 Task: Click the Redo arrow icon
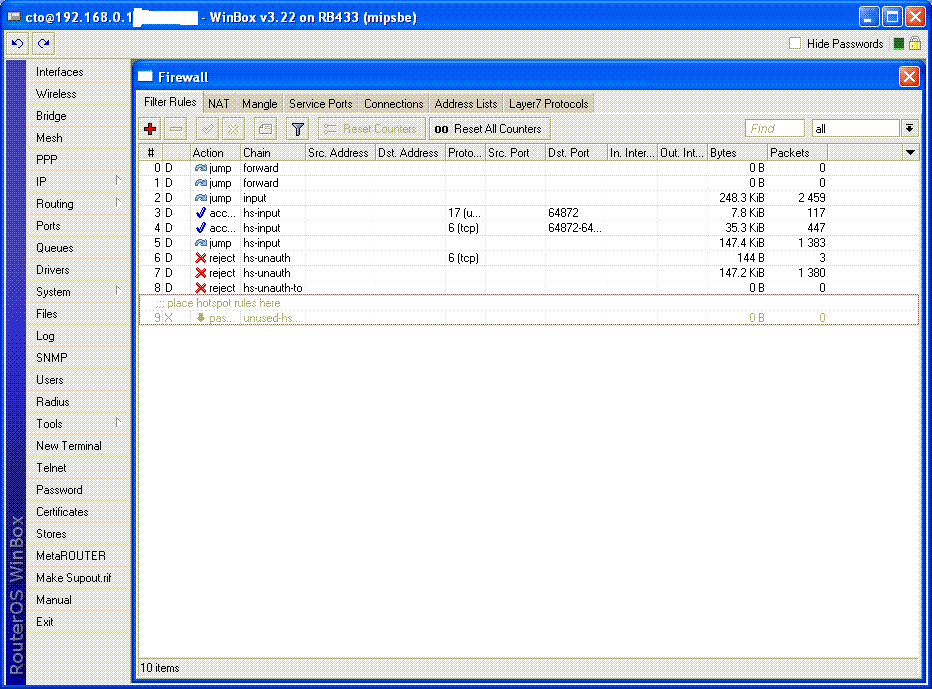(43, 43)
